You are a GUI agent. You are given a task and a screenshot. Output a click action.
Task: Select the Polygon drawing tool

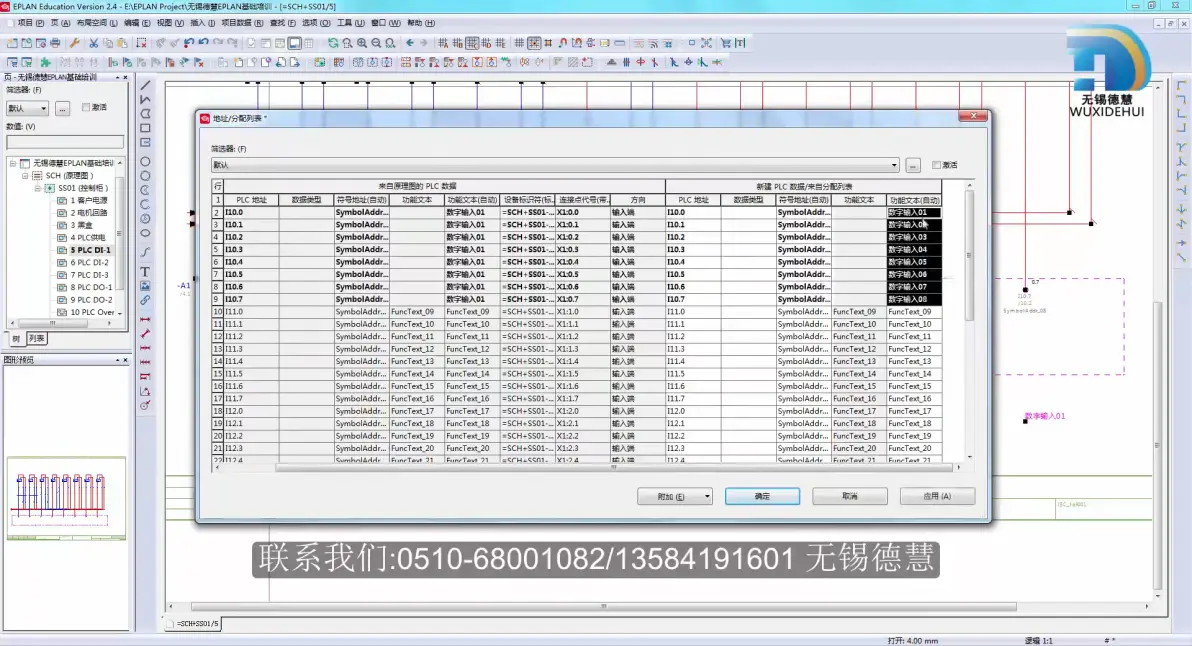tap(145, 114)
